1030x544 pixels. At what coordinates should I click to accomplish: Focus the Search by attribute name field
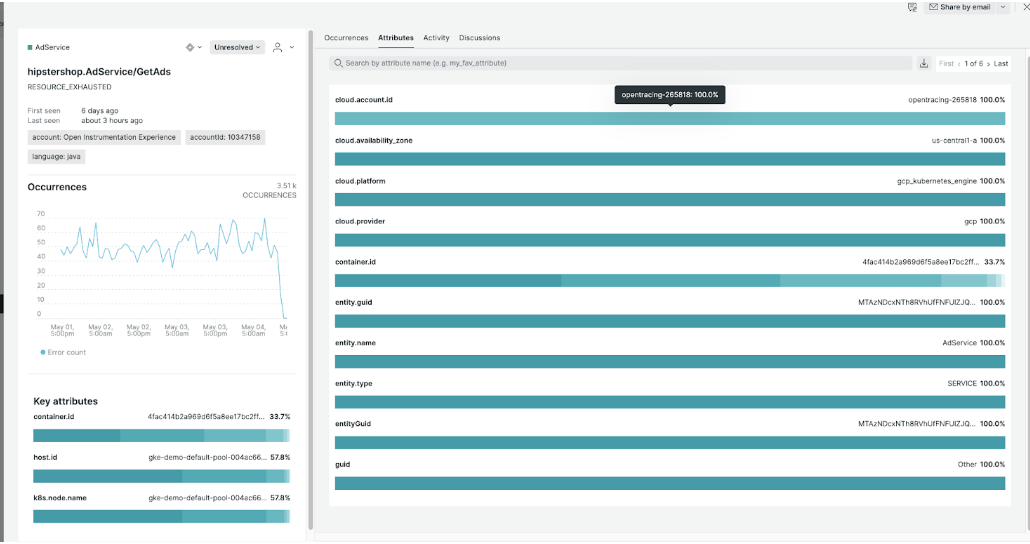point(620,63)
